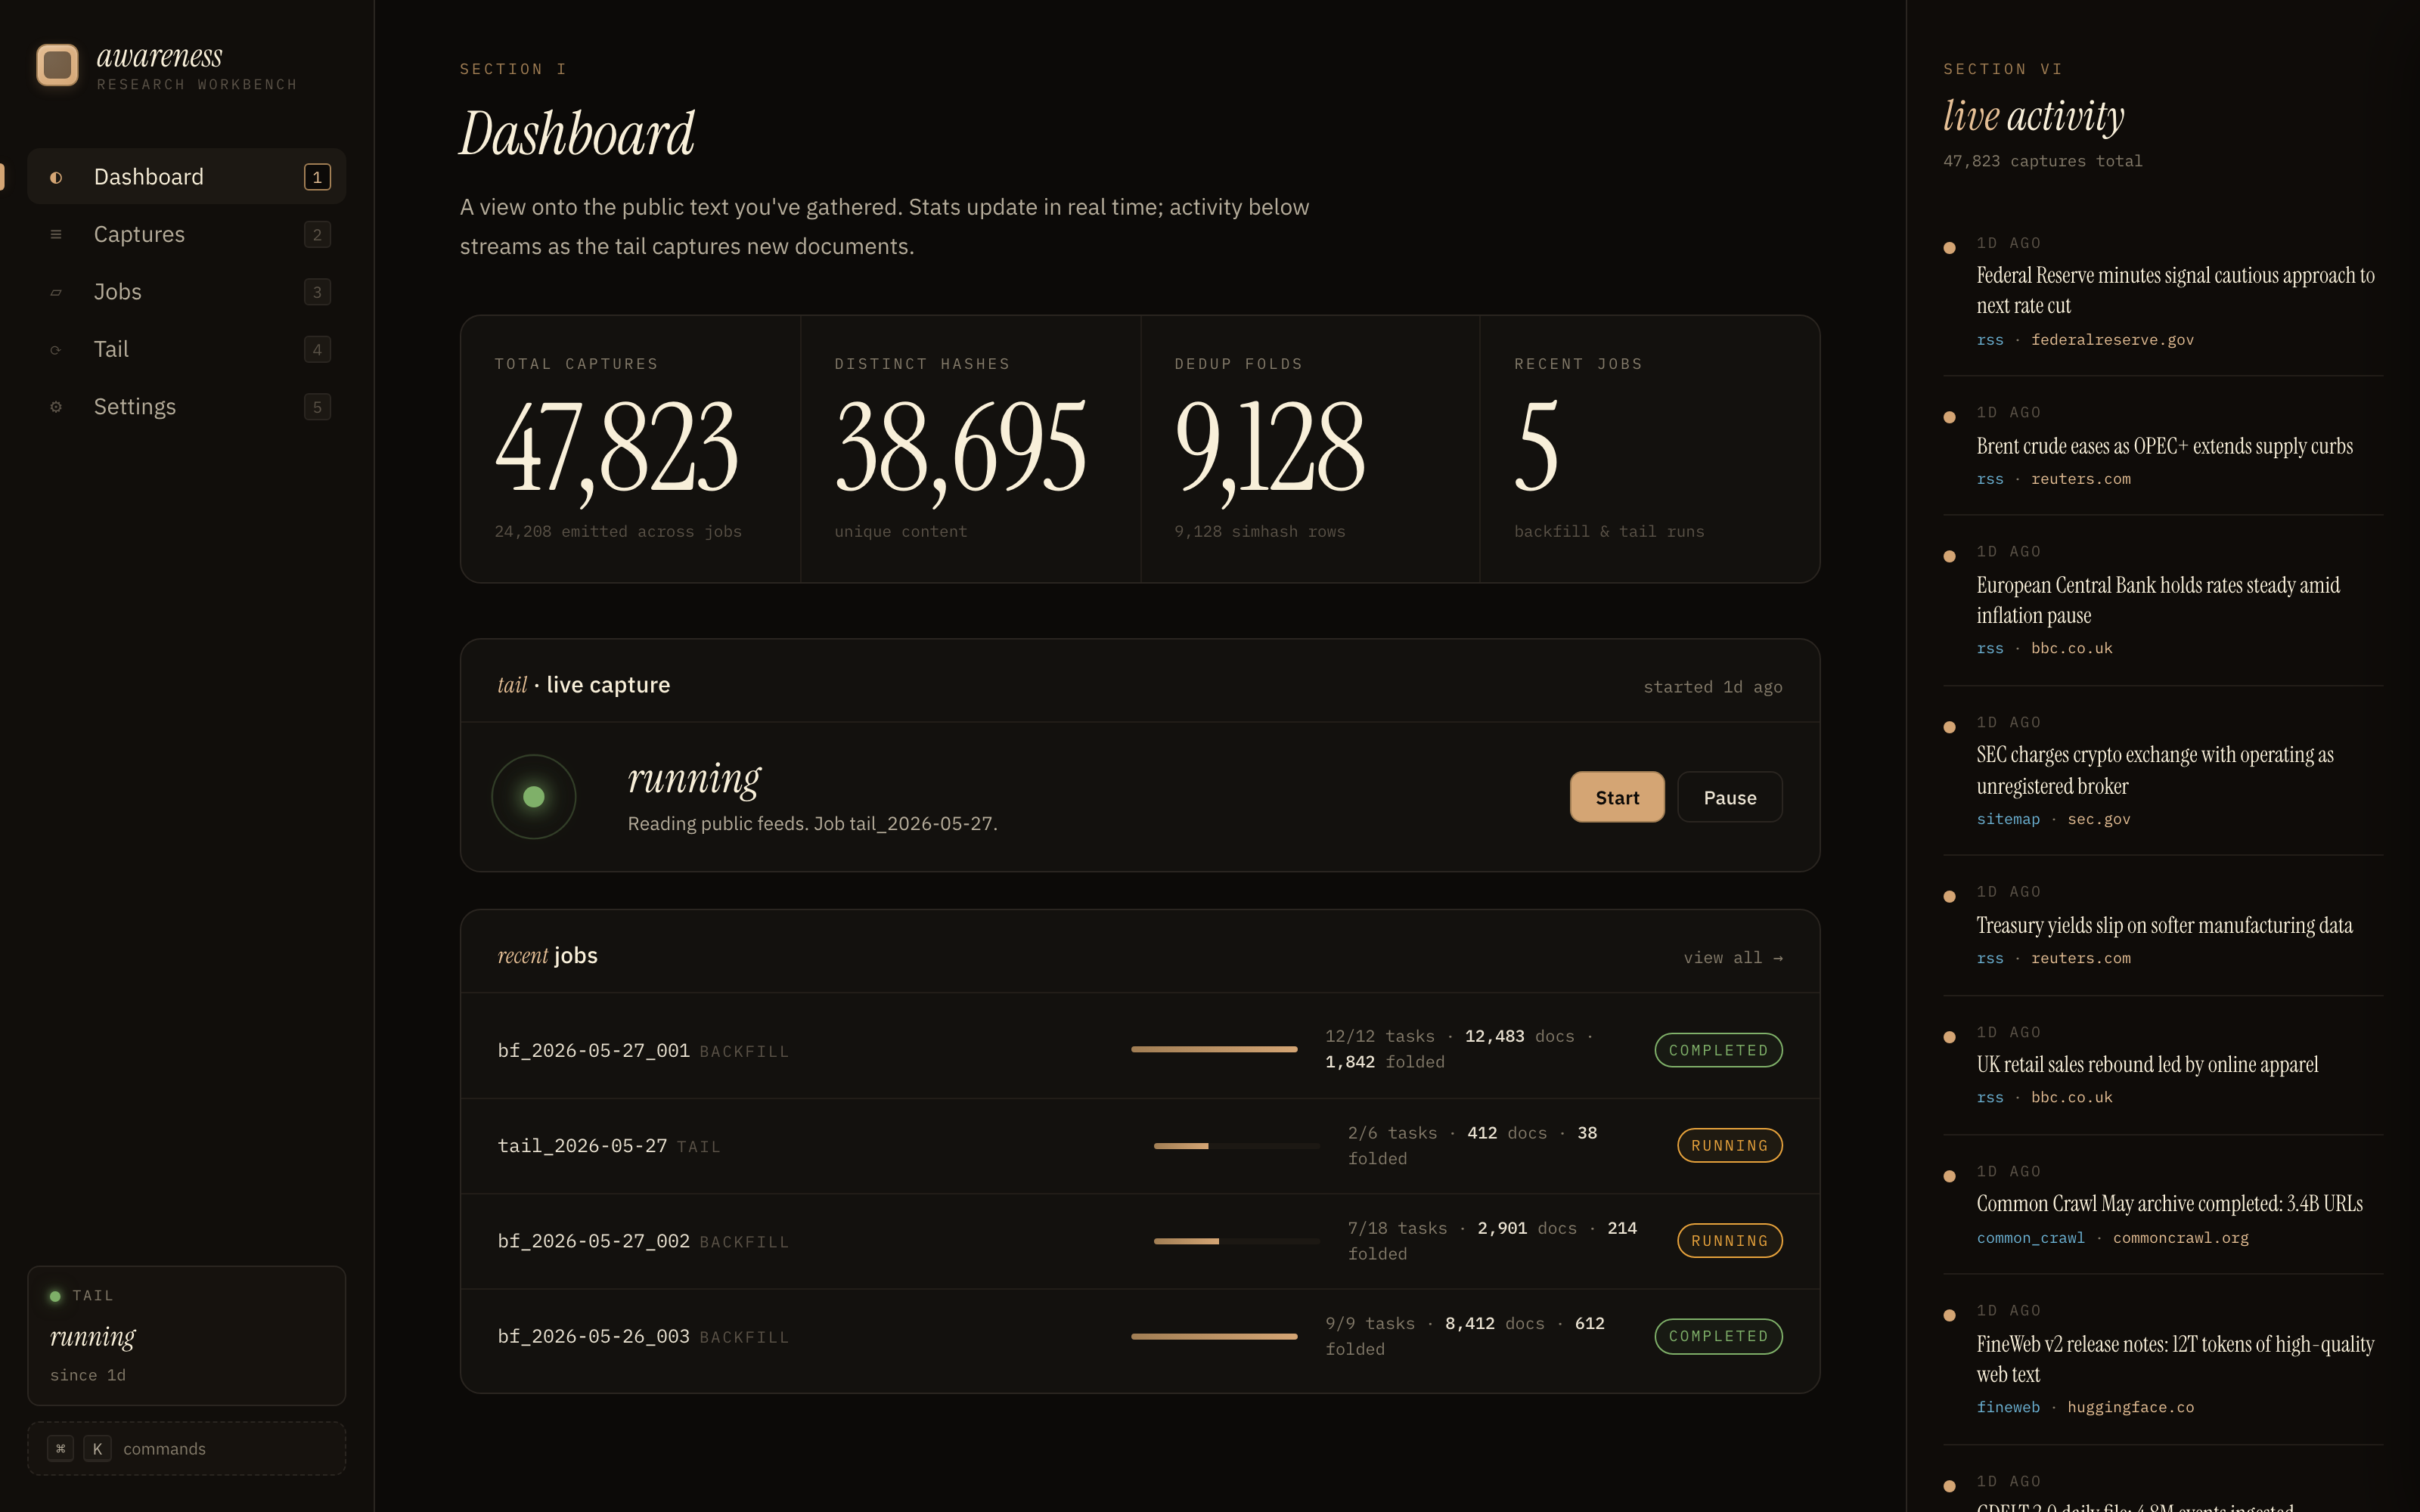Image resolution: width=2420 pixels, height=1512 pixels.
Task: Open European Central Bank holds rates headline
Action: (2158, 600)
